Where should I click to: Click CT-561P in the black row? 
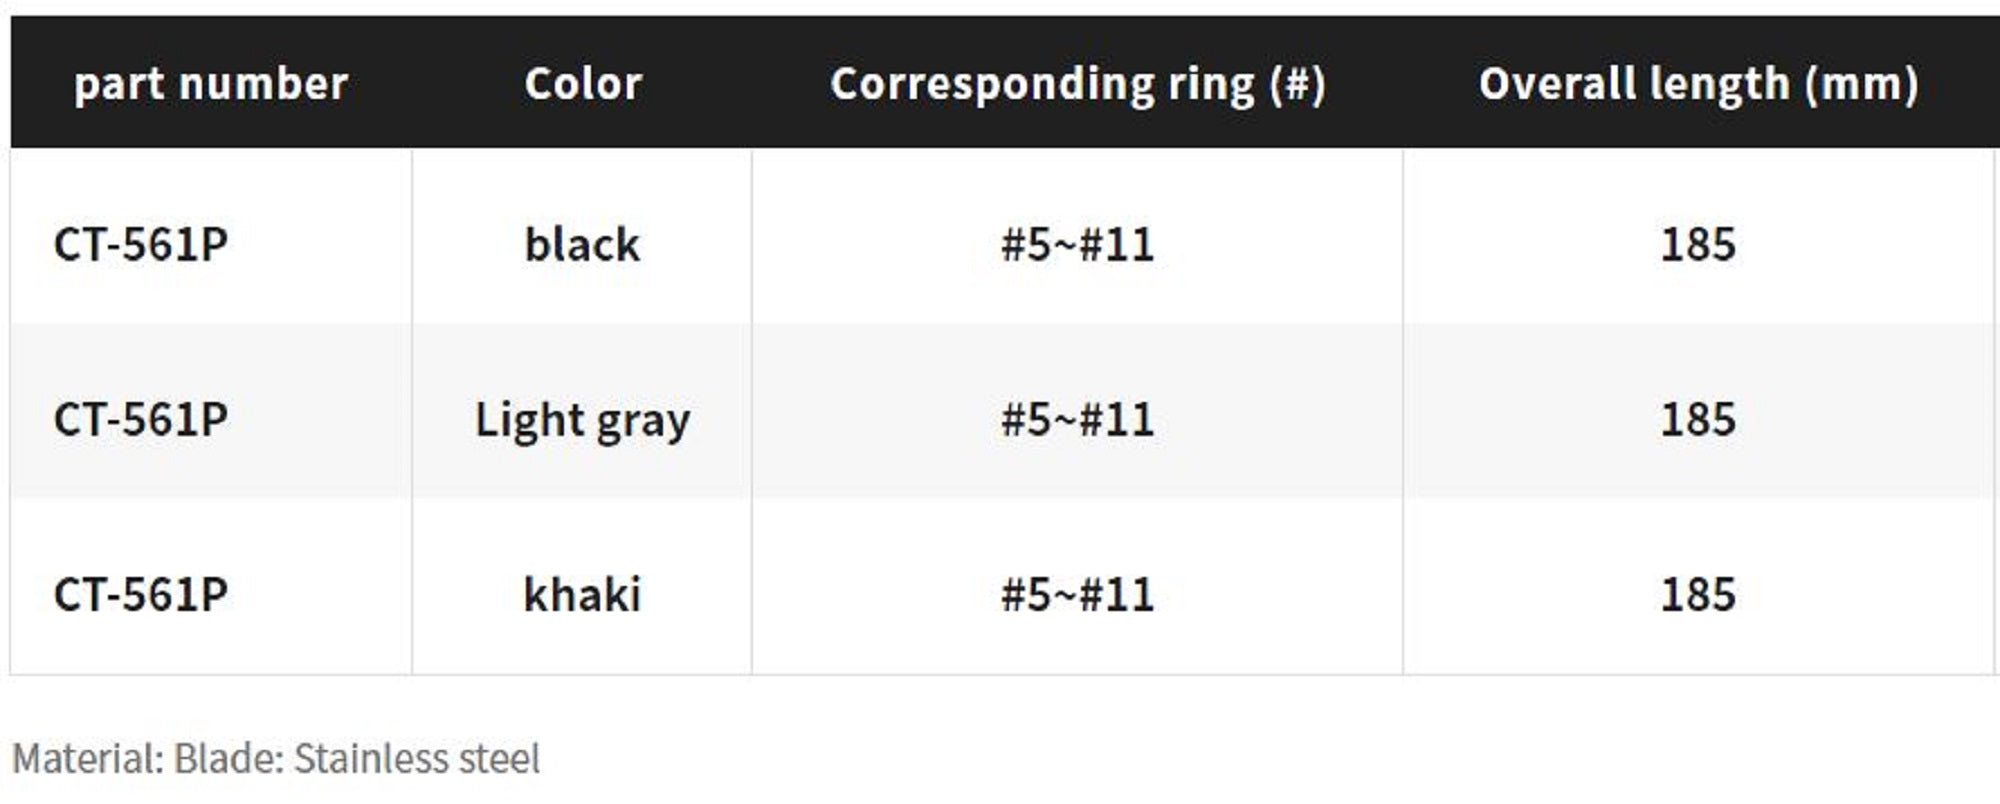click(141, 245)
